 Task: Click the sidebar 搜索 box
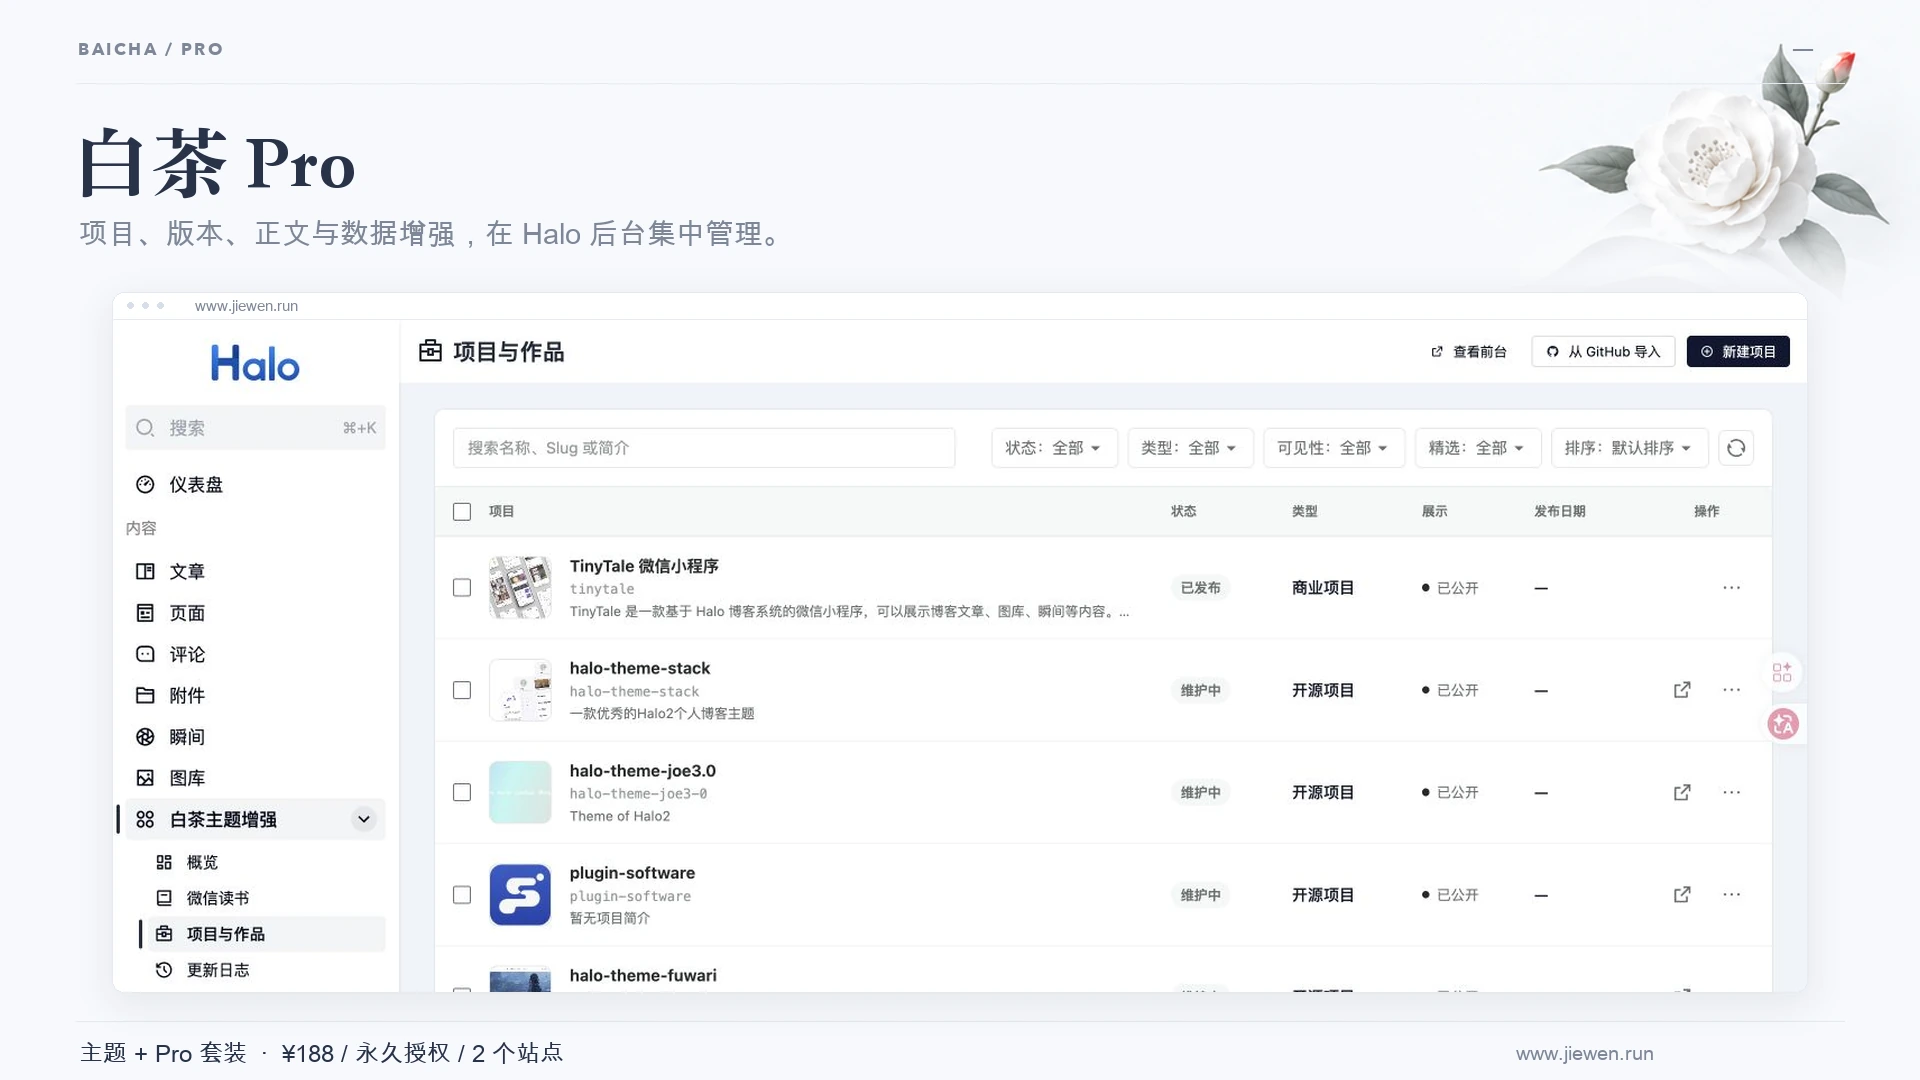point(255,428)
